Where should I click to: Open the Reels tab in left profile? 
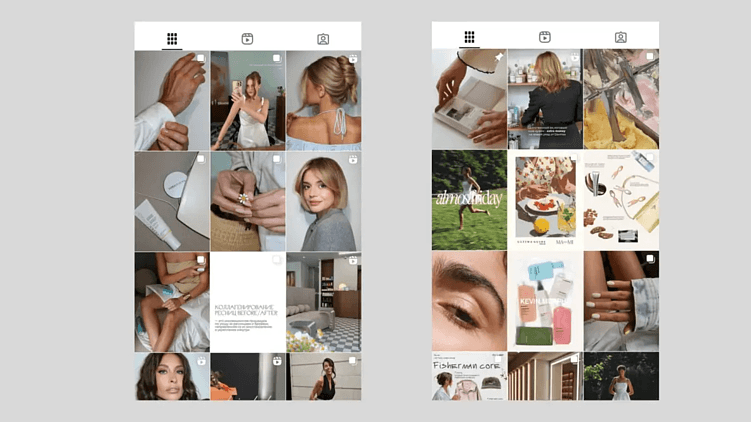247,39
